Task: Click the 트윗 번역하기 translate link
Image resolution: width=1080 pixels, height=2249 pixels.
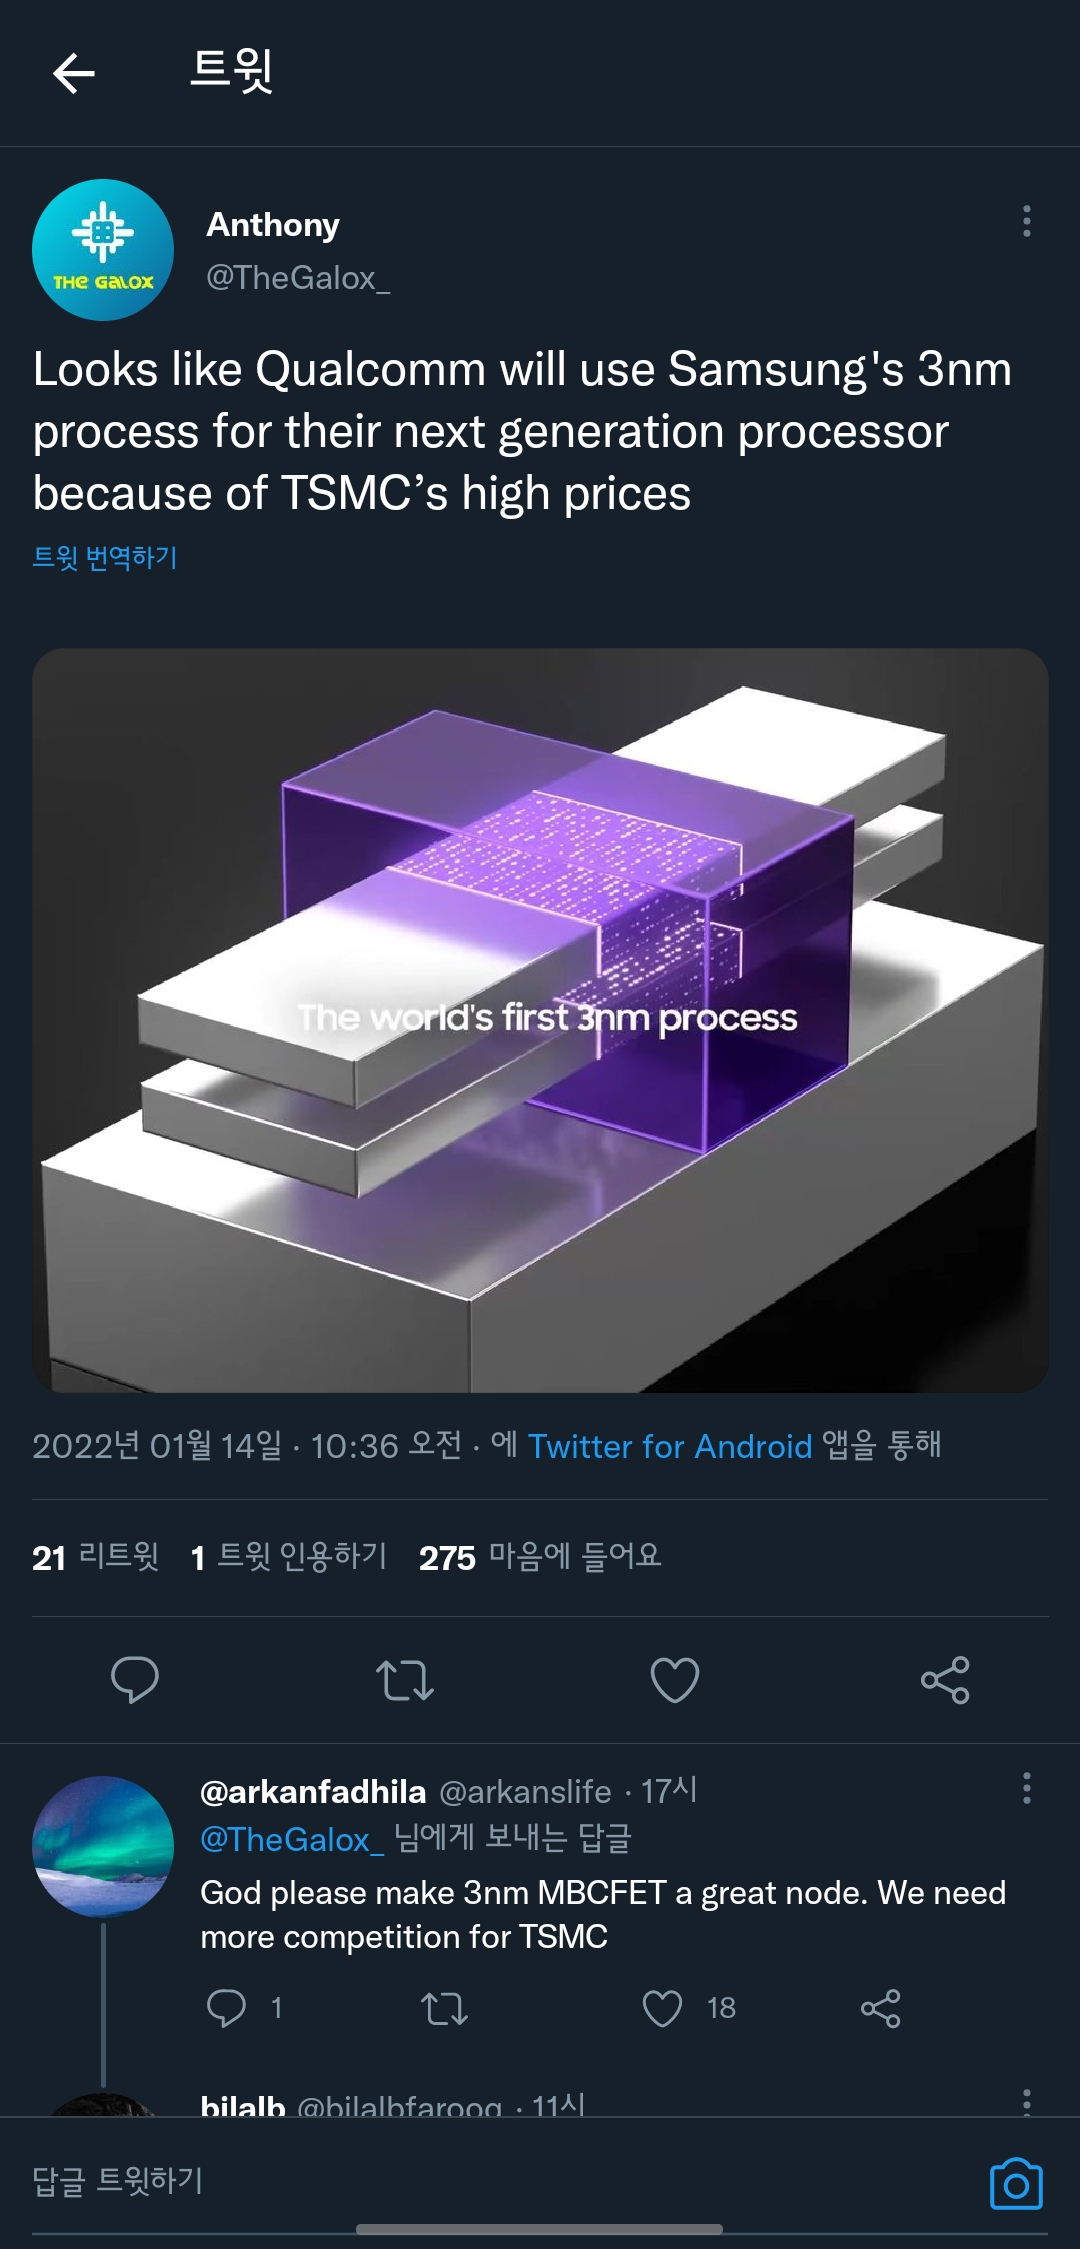Action: (105, 557)
